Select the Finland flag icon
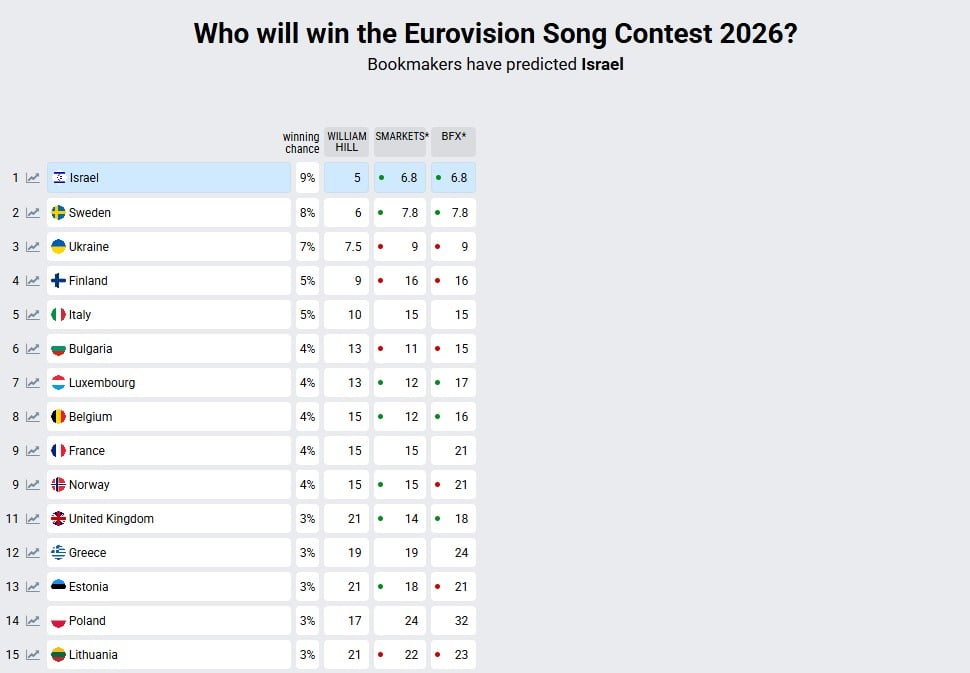Screen dimensions: 970x673 [58, 280]
